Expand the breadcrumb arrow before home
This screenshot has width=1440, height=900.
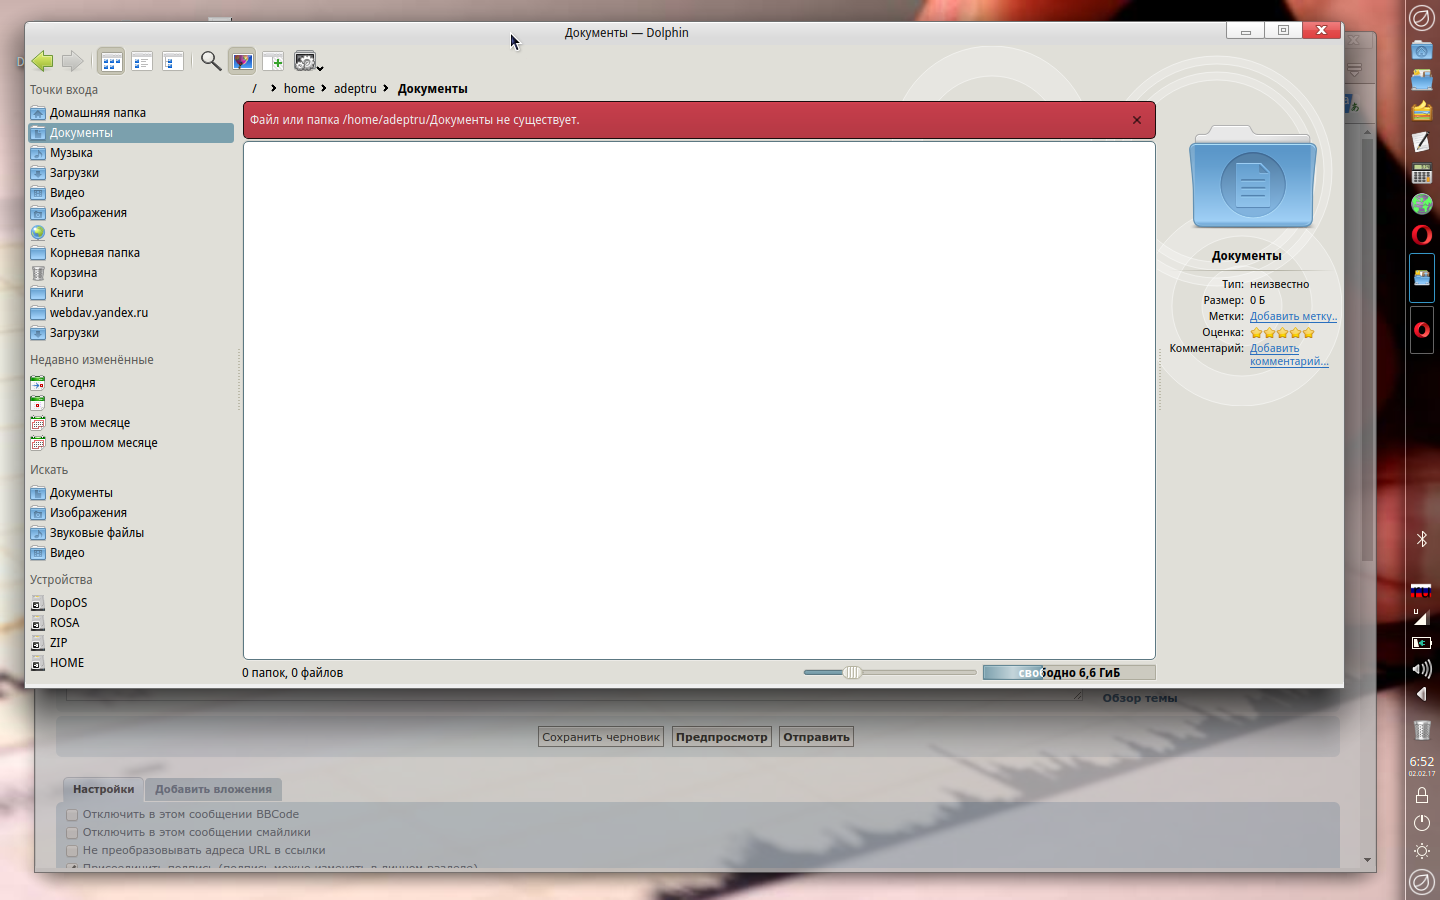(273, 88)
